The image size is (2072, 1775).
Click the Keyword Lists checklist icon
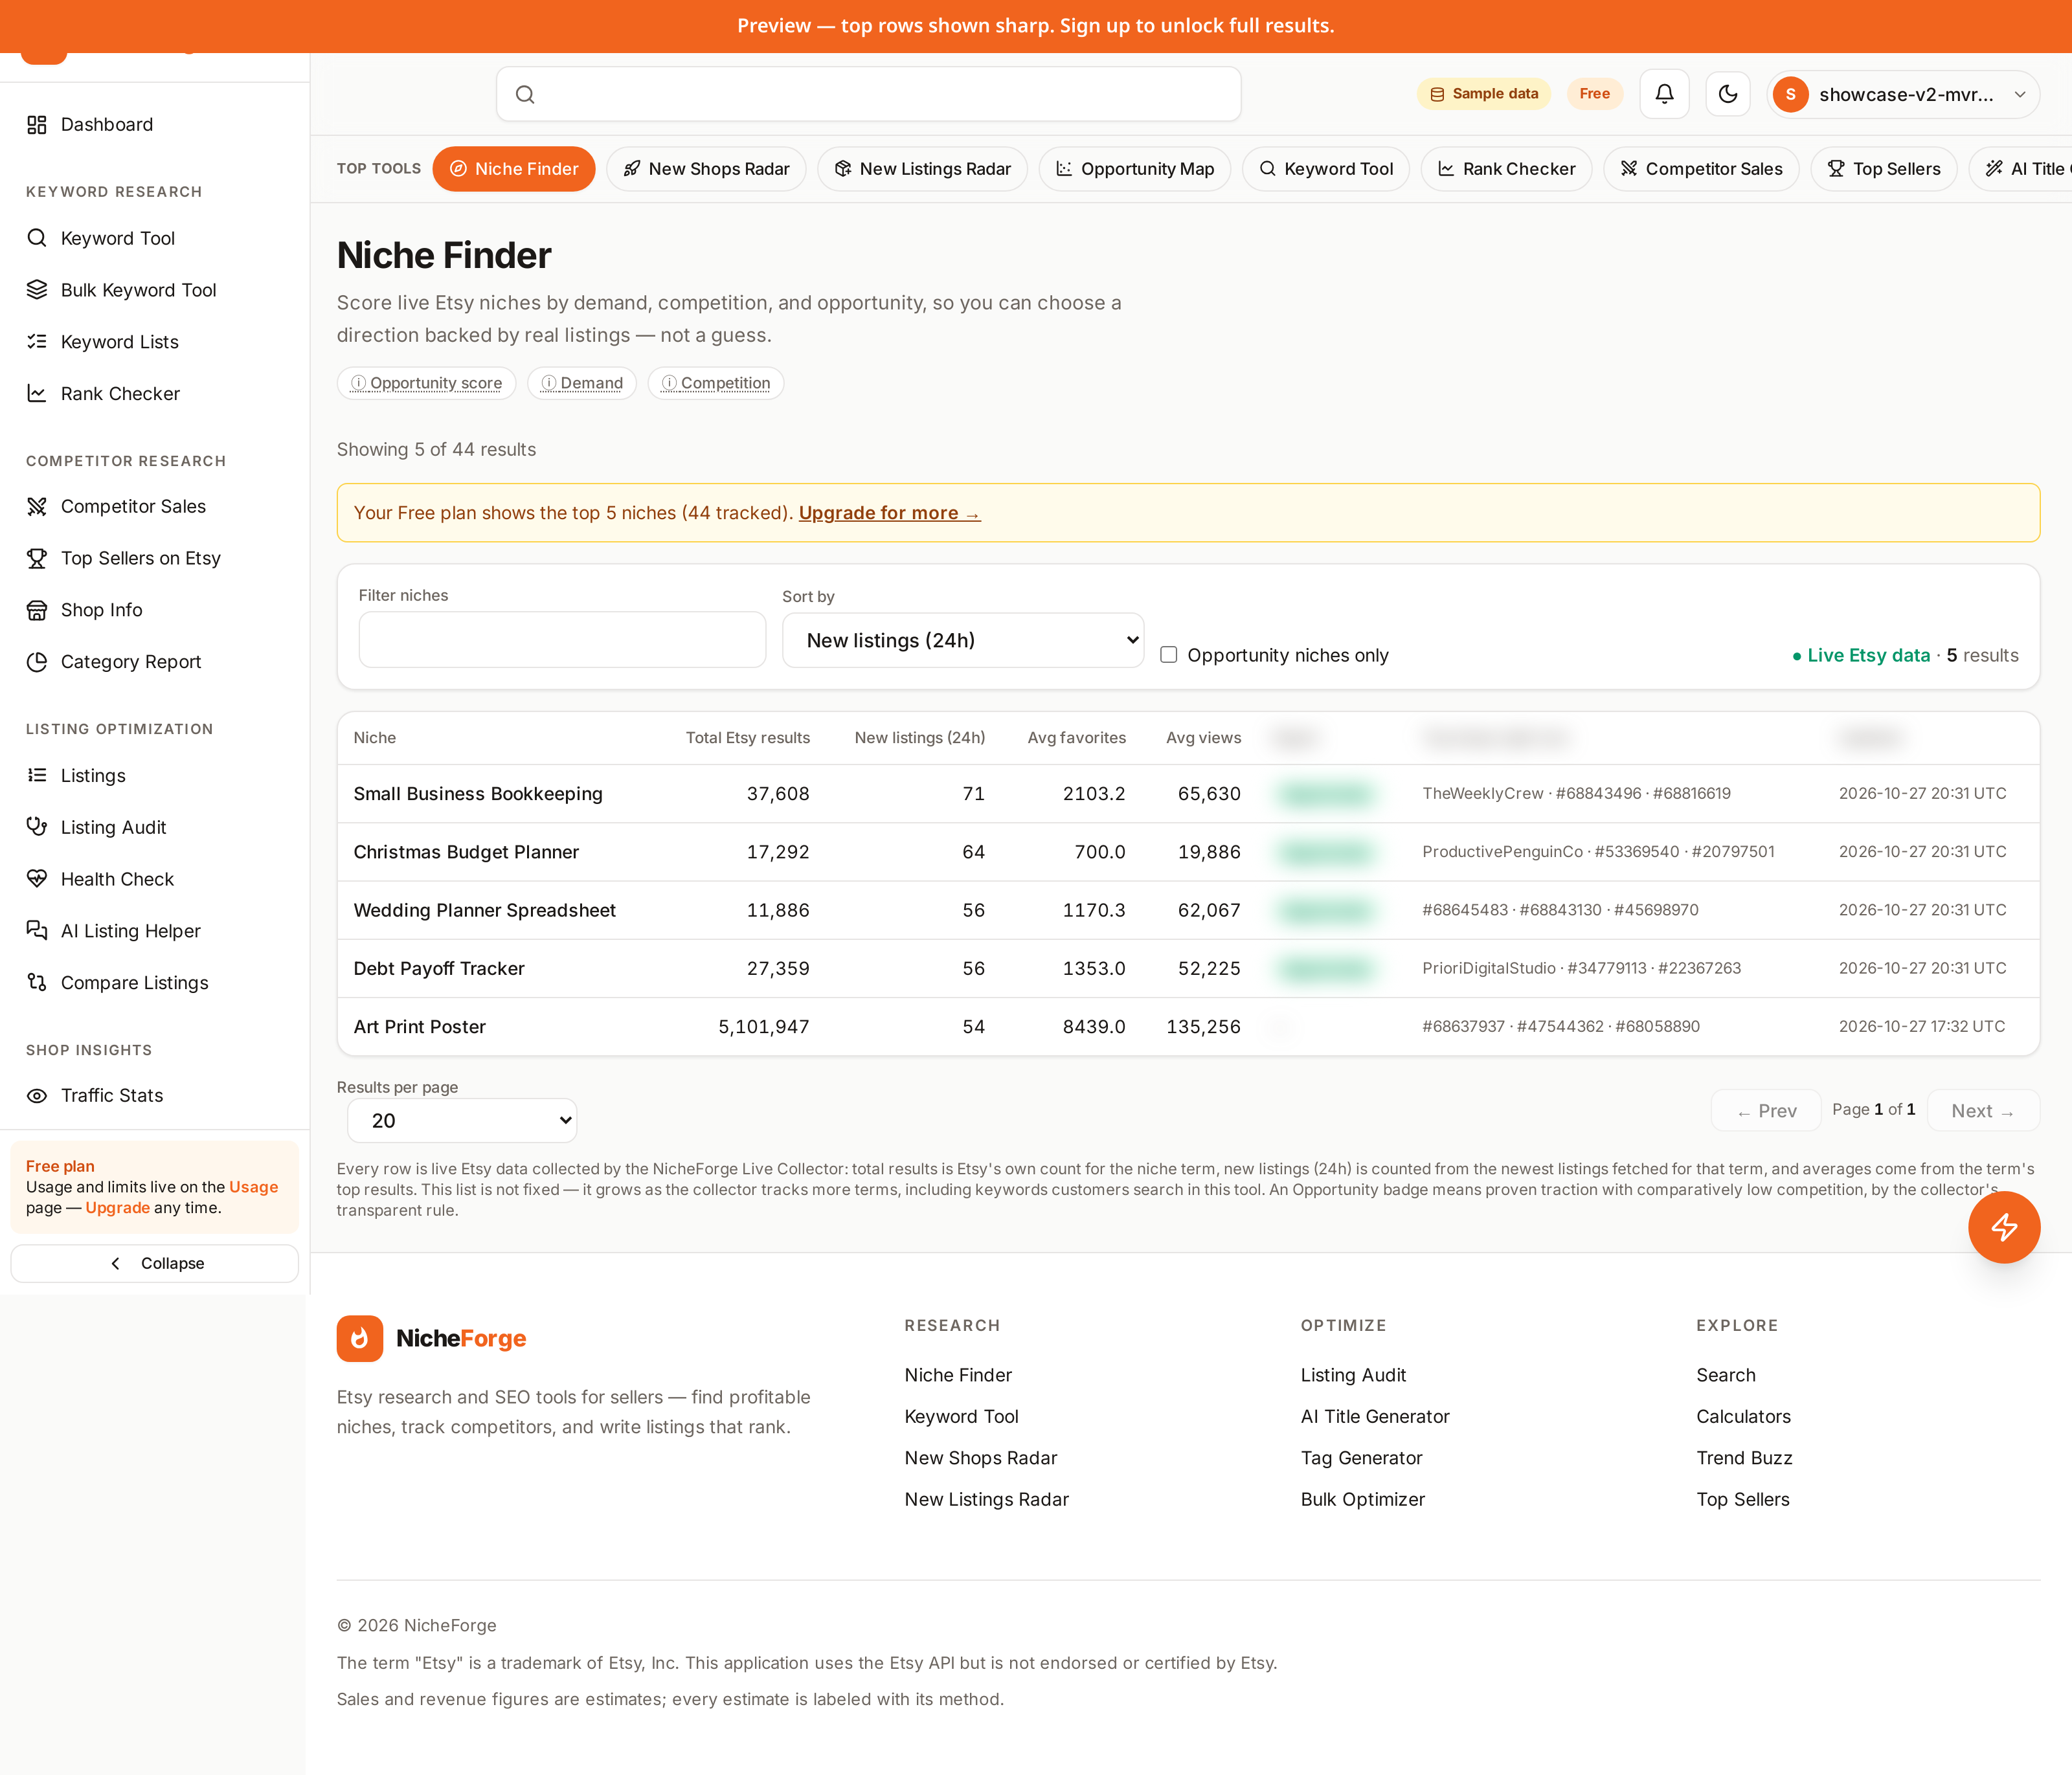37,342
